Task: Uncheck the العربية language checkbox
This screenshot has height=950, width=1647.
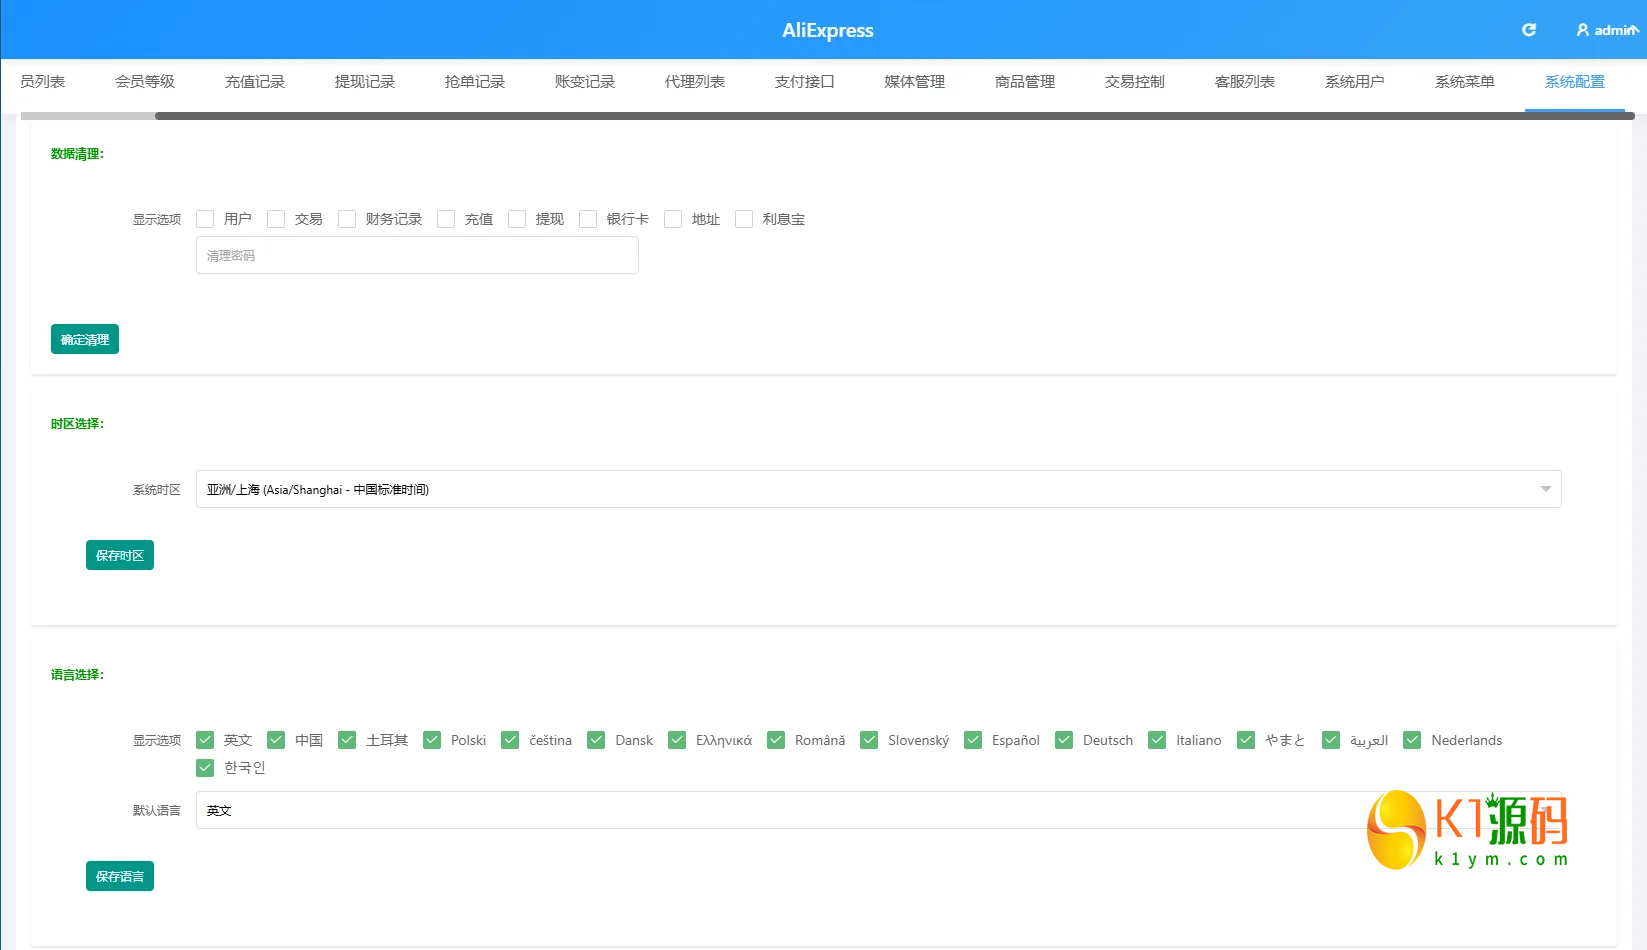Action: click(x=1331, y=740)
